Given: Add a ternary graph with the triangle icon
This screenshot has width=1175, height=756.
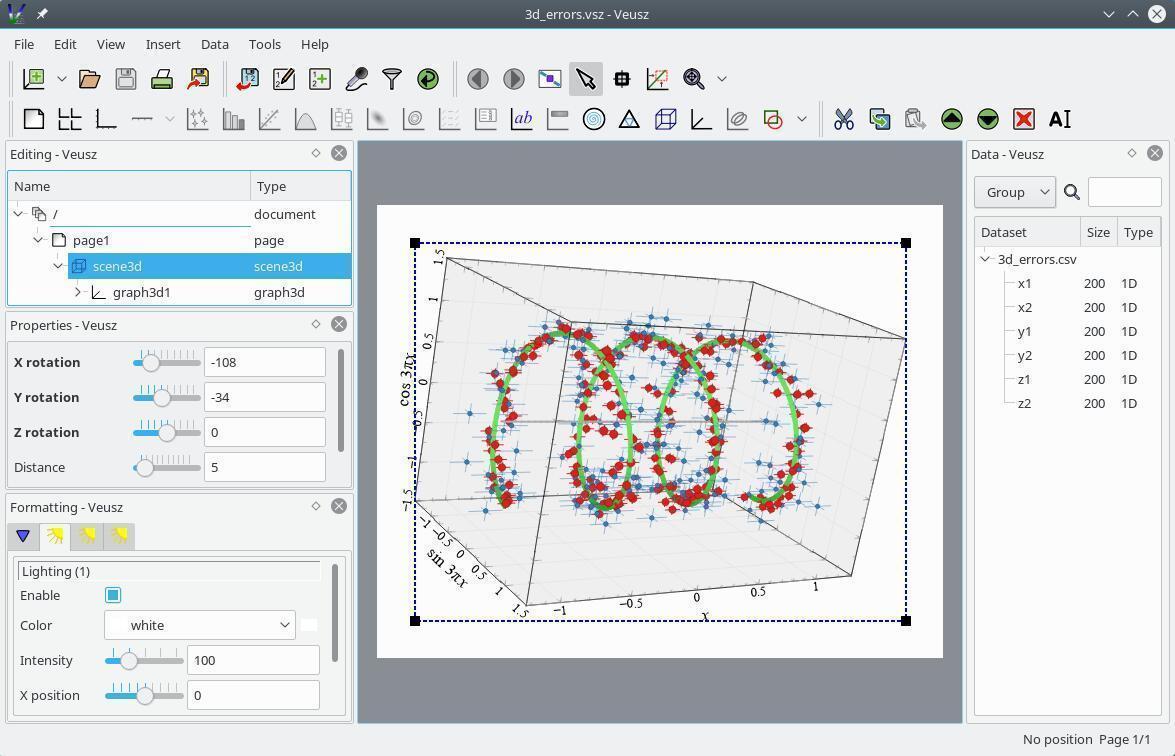Looking at the screenshot, I should coord(629,119).
